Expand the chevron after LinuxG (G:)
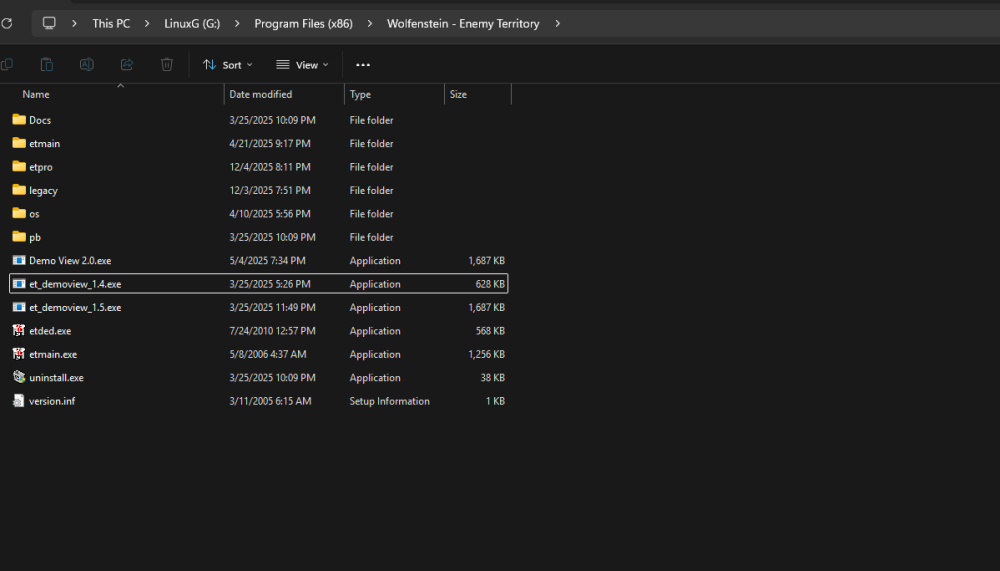This screenshot has width=1000, height=571. 237,24
